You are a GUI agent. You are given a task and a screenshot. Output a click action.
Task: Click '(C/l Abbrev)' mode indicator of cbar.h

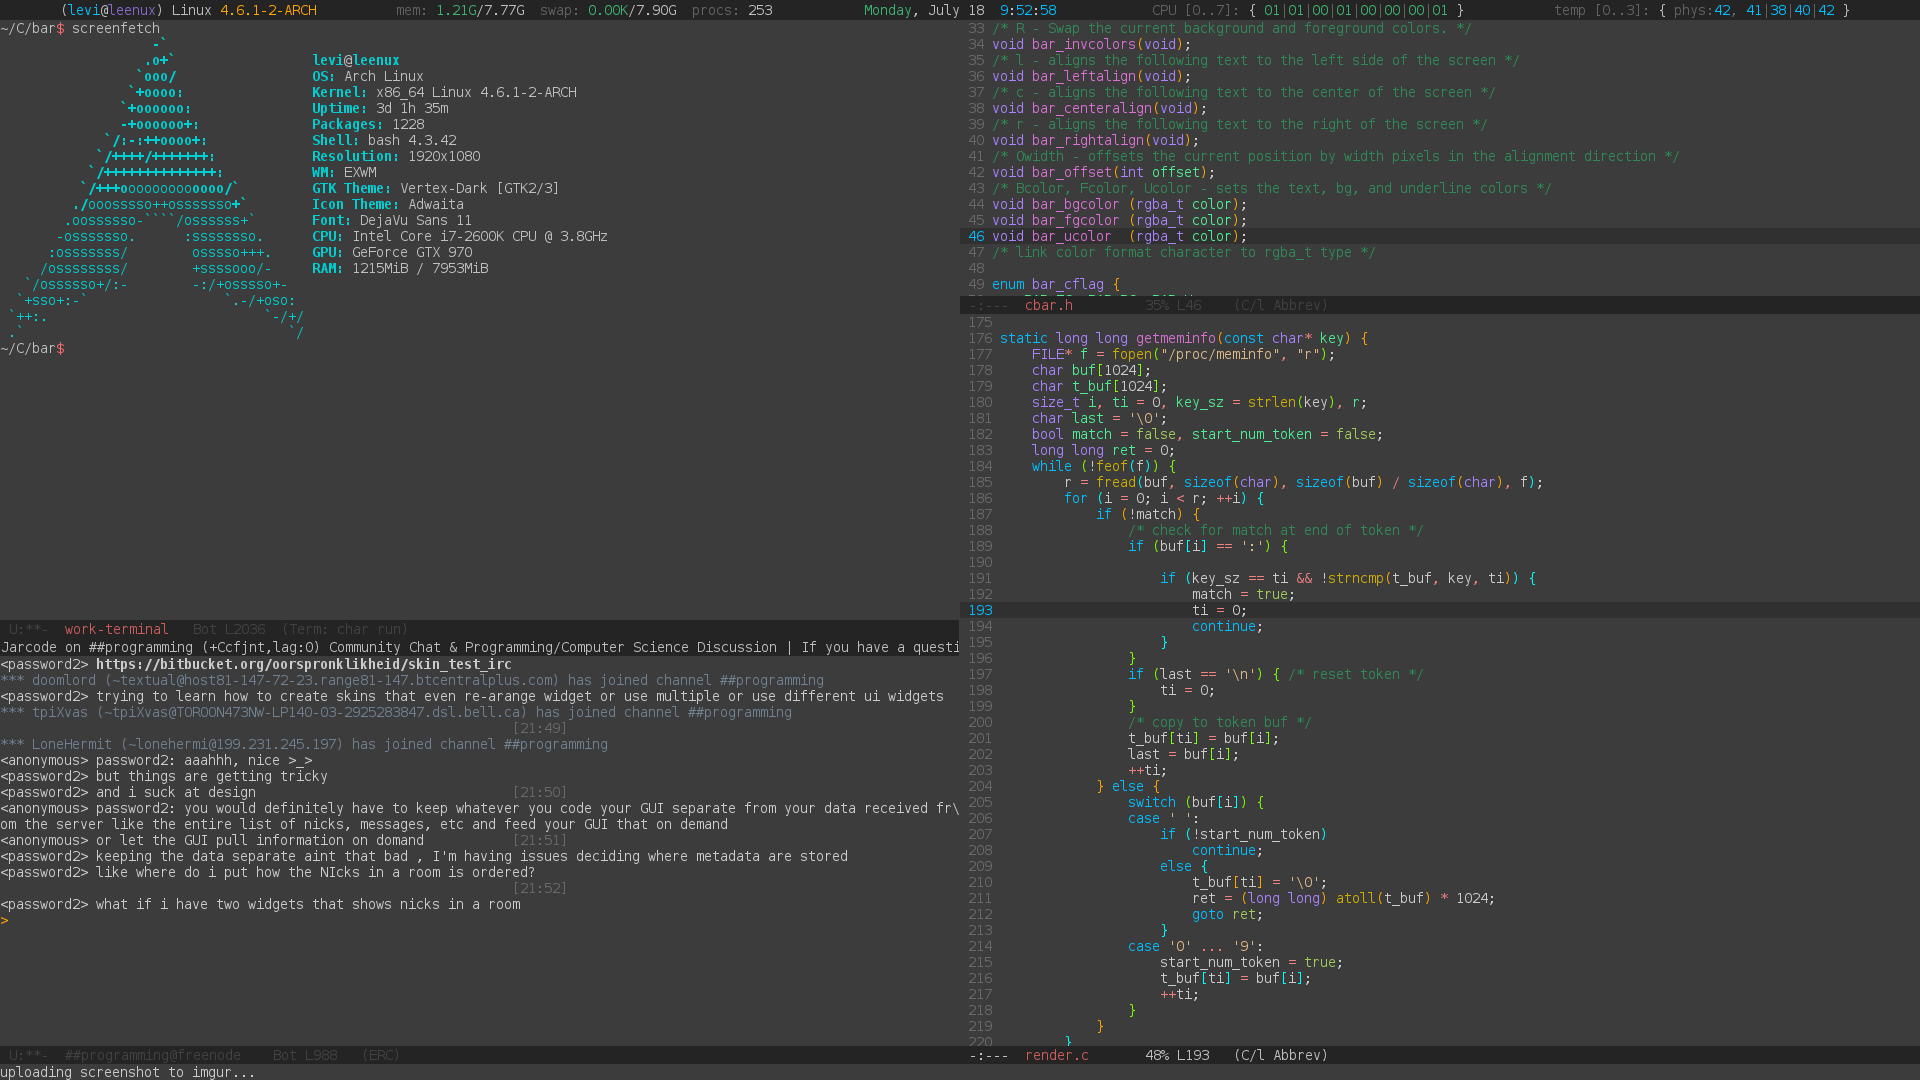tap(1280, 305)
